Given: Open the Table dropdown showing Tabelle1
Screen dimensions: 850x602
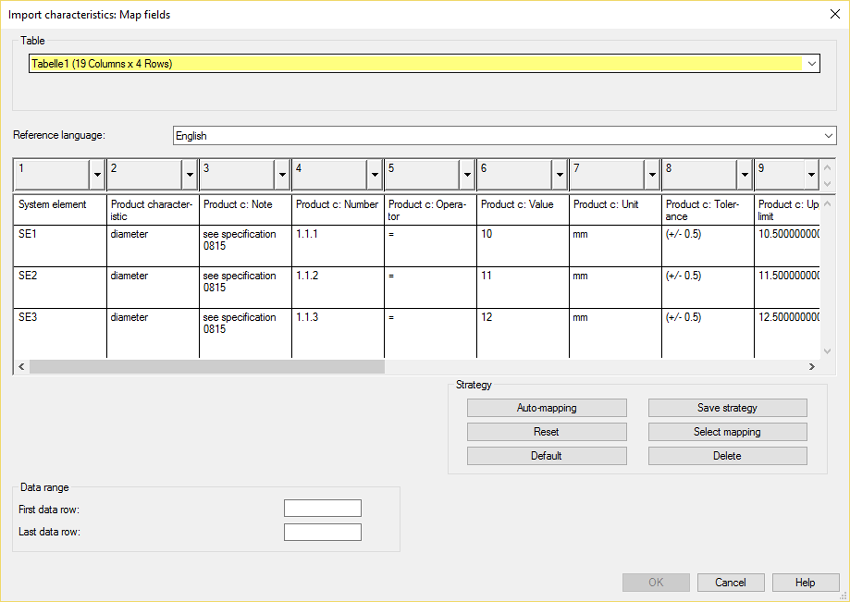Looking at the screenshot, I should (x=424, y=63).
